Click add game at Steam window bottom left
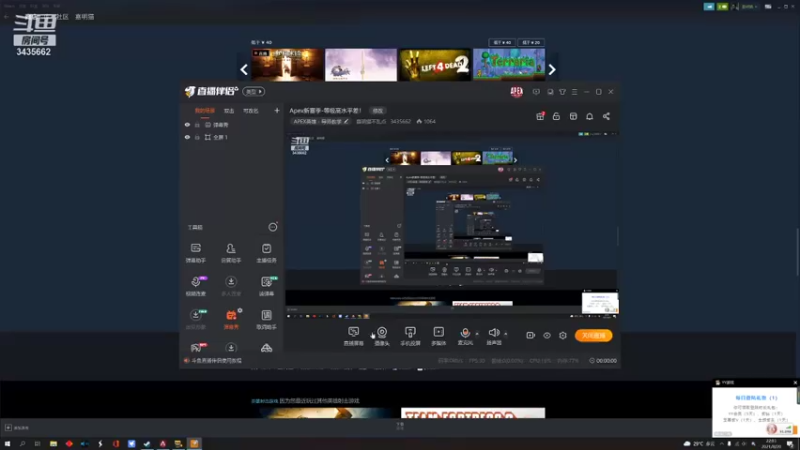The image size is (800, 450). (x=17, y=428)
